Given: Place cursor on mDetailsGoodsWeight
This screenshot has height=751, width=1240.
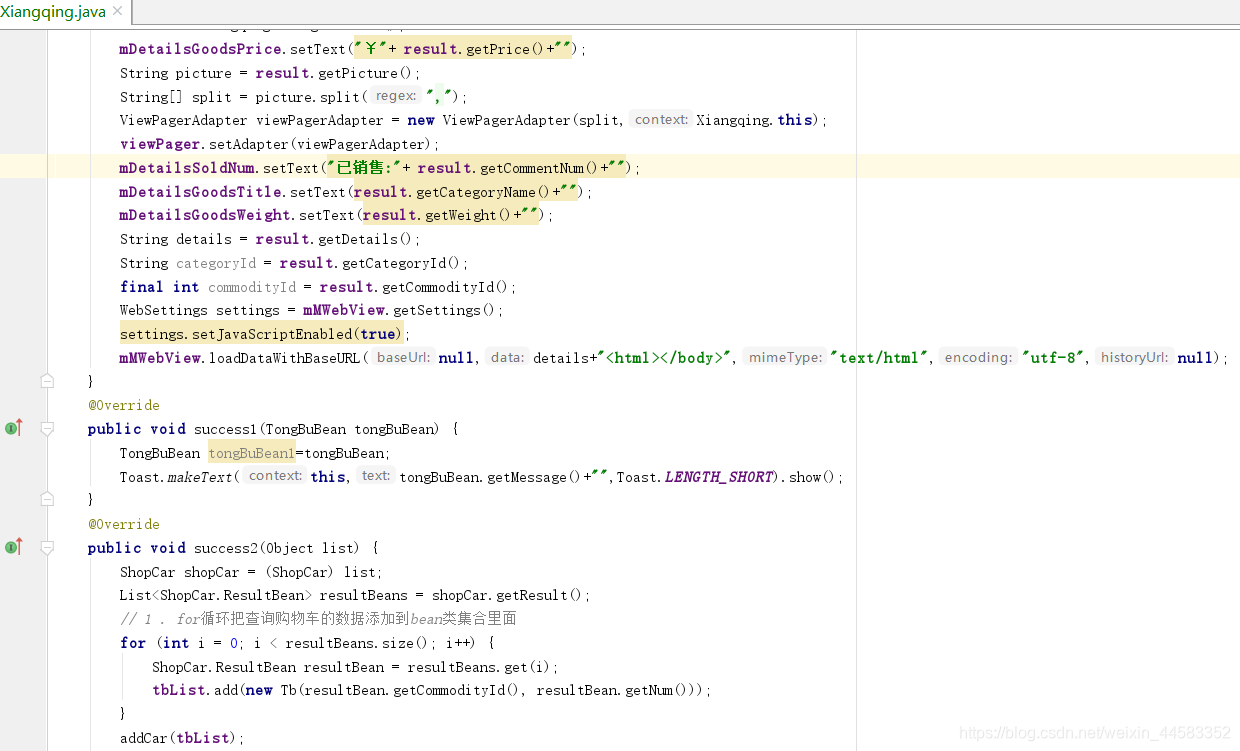Looking at the screenshot, I should point(206,215).
